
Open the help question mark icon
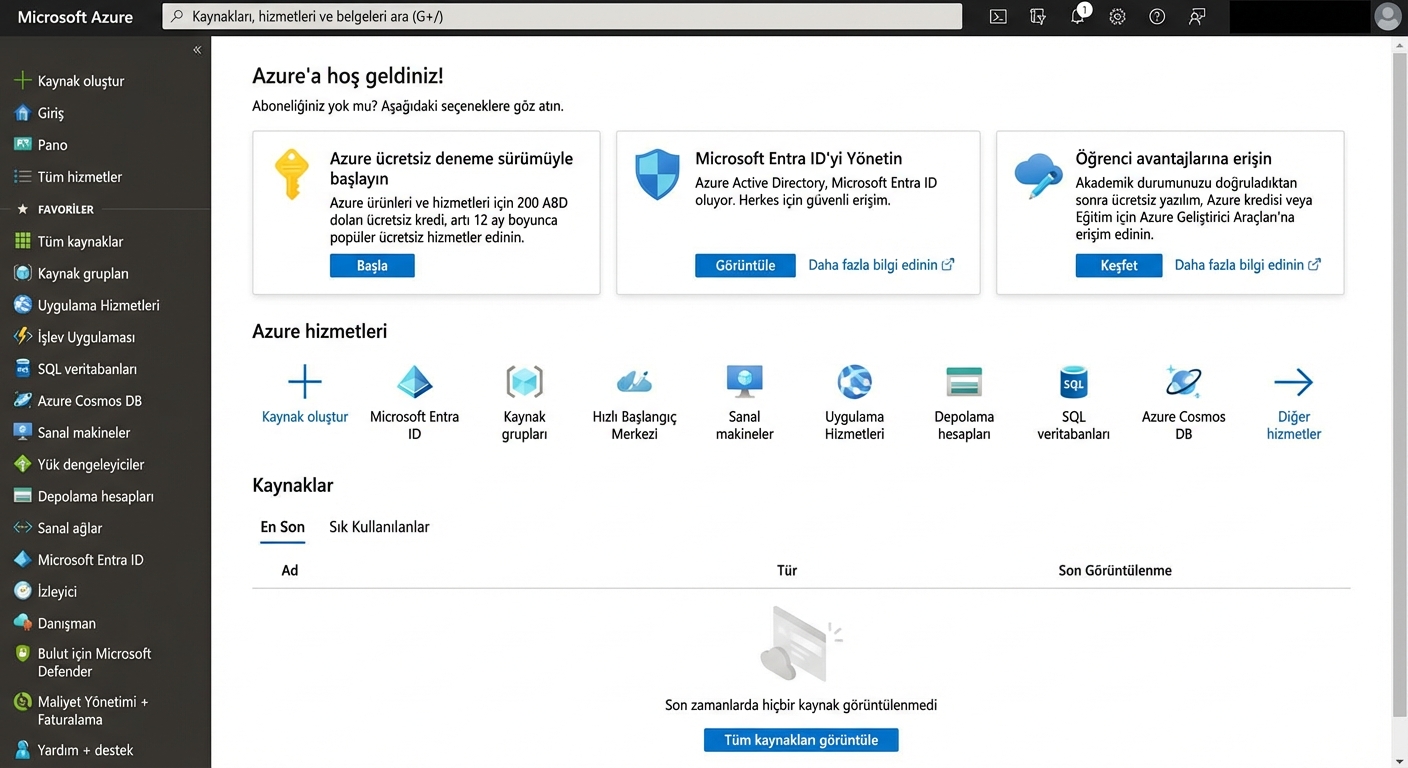tap(1157, 16)
